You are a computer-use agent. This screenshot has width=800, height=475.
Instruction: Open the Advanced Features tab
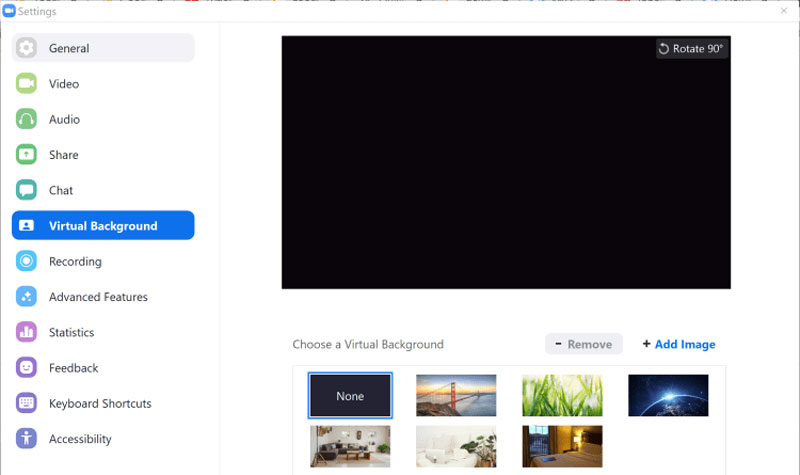(98, 297)
